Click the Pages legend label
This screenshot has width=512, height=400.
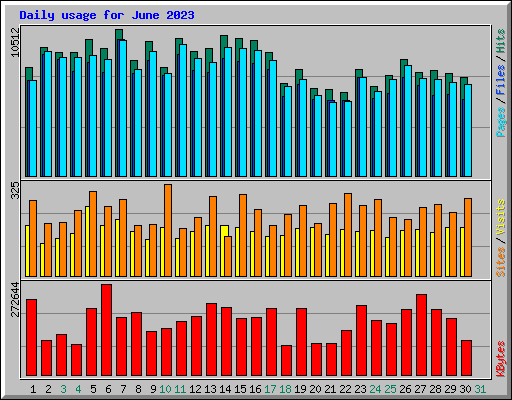501,122
